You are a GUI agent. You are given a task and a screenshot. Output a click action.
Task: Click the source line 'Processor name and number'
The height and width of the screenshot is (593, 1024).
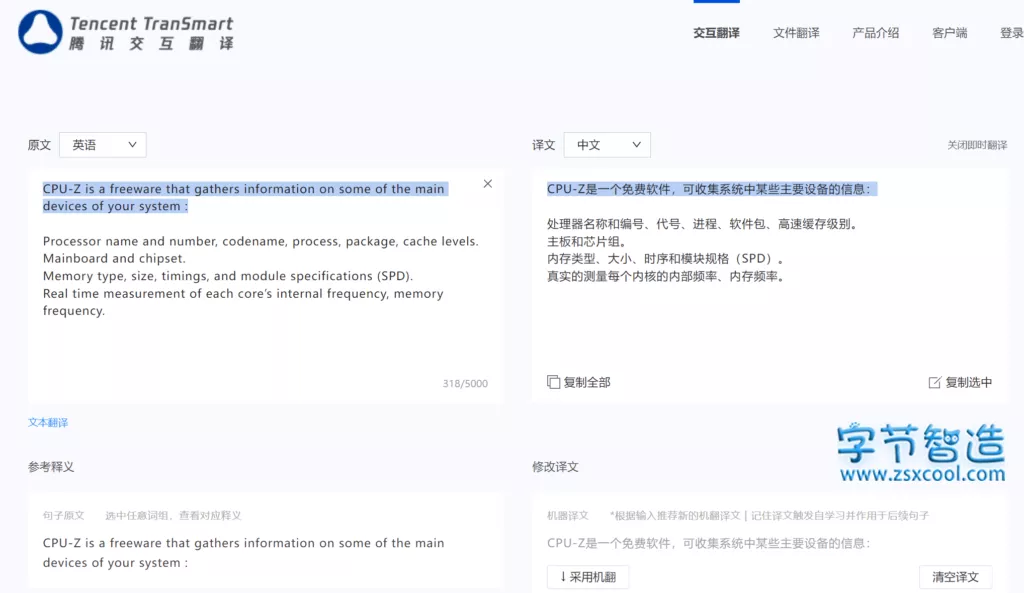261,241
